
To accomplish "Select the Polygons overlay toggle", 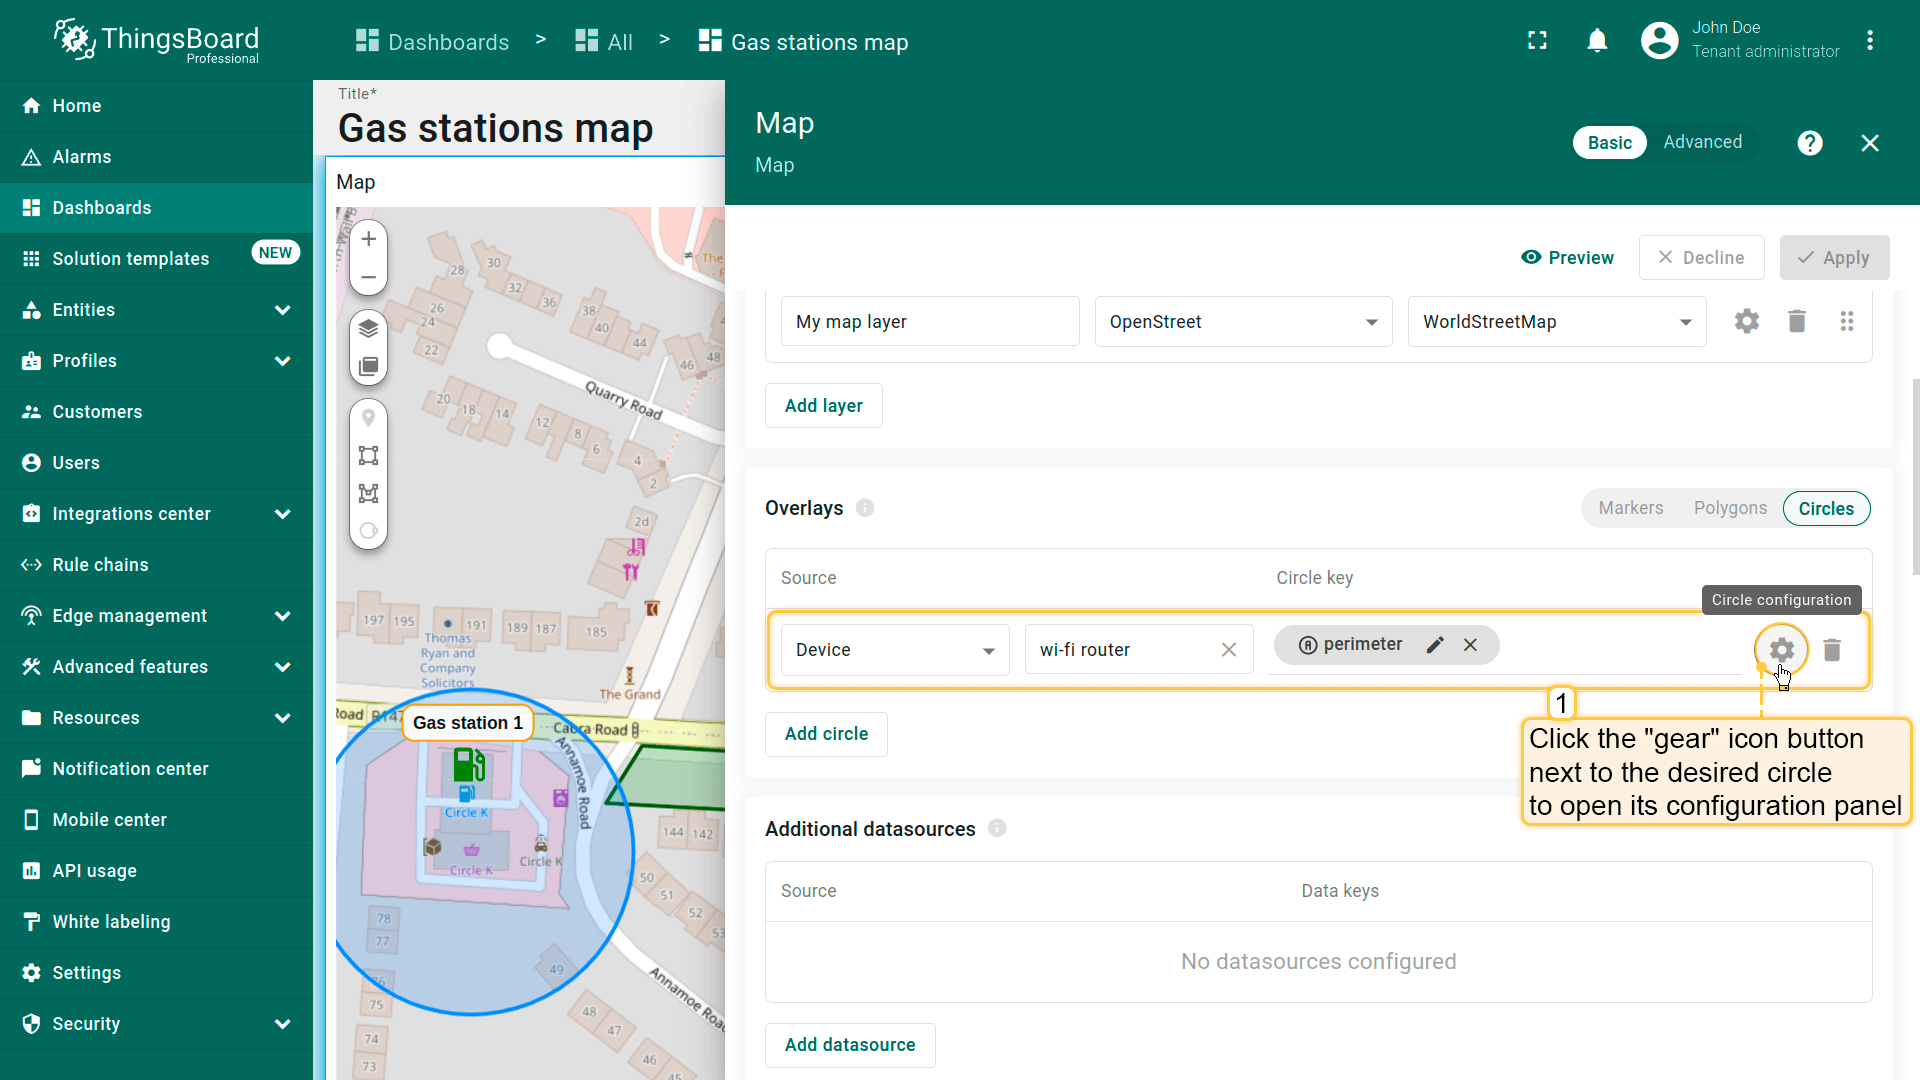I will 1730,508.
